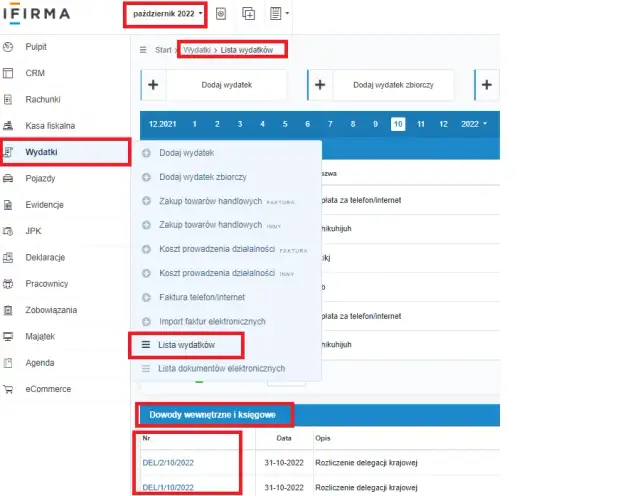
Task: Open Deklaracje section
Action: 45,258
